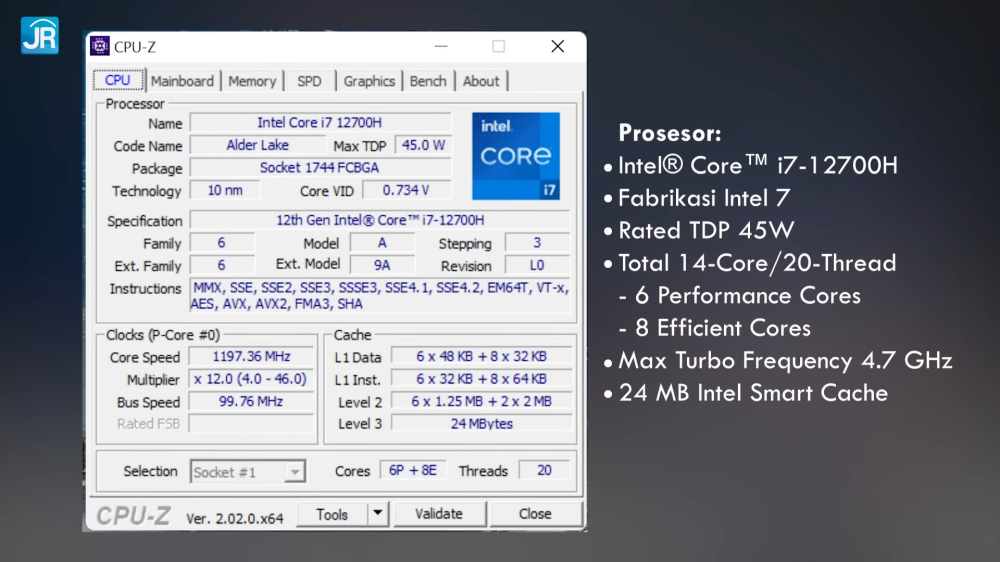The width and height of the screenshot is (1000, 562).
Task: Click the CPU-Z app icon in title bar
Action: [100, 47]
